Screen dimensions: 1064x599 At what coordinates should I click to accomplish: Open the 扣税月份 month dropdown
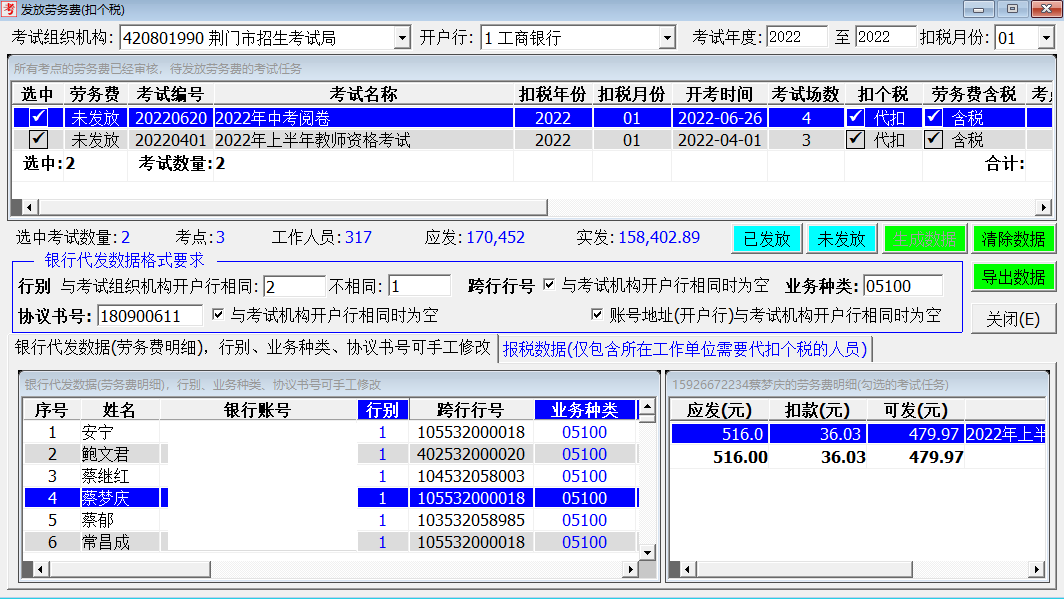click(1047, 38)
